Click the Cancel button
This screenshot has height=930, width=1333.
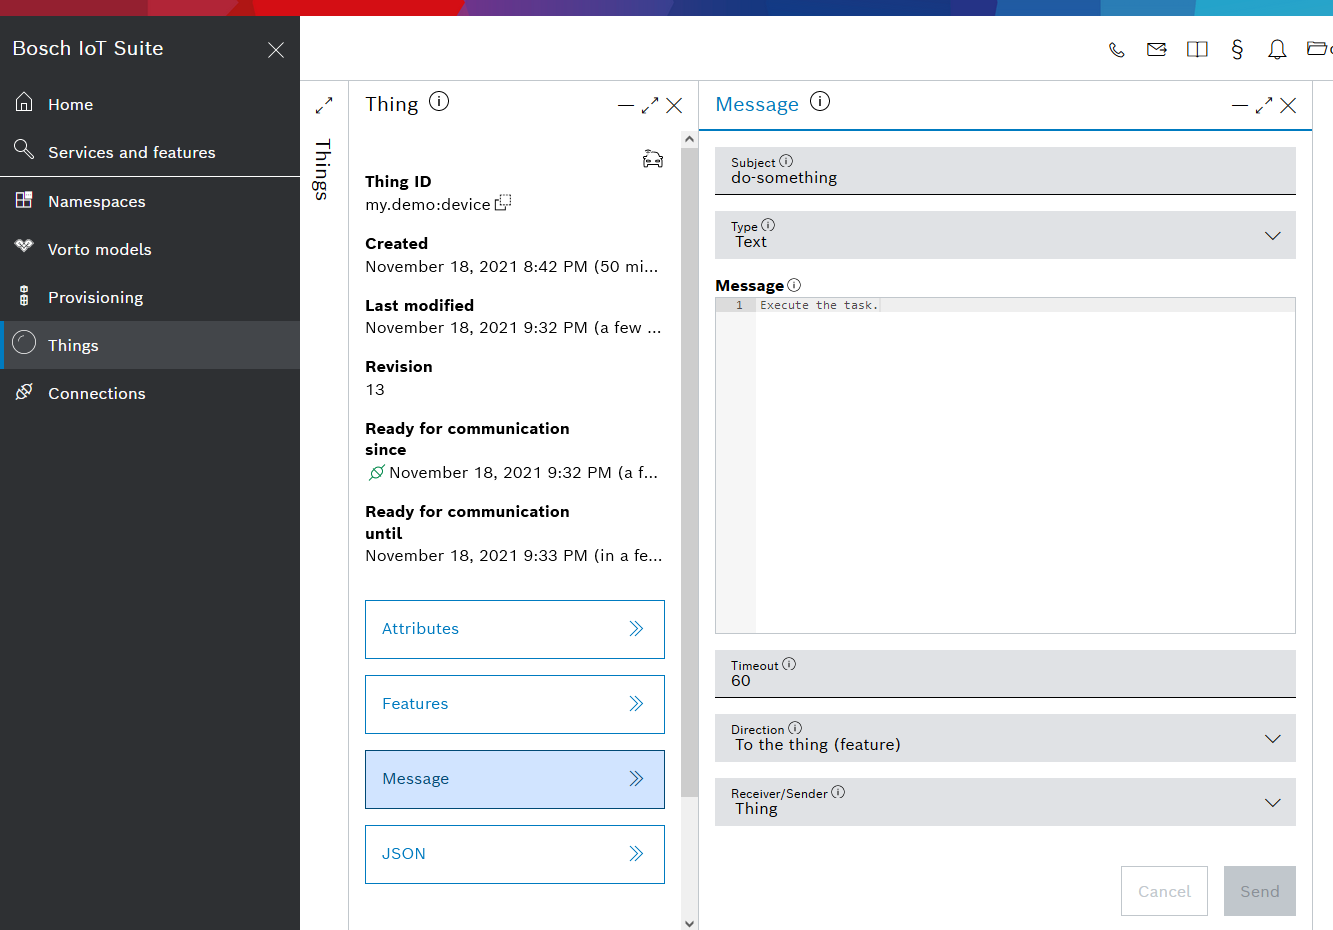coord(1164,891)
